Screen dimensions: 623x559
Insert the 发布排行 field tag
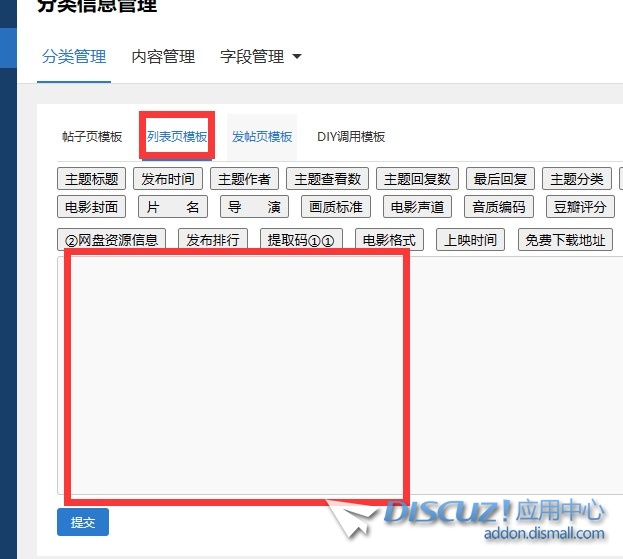click(213, 240)
